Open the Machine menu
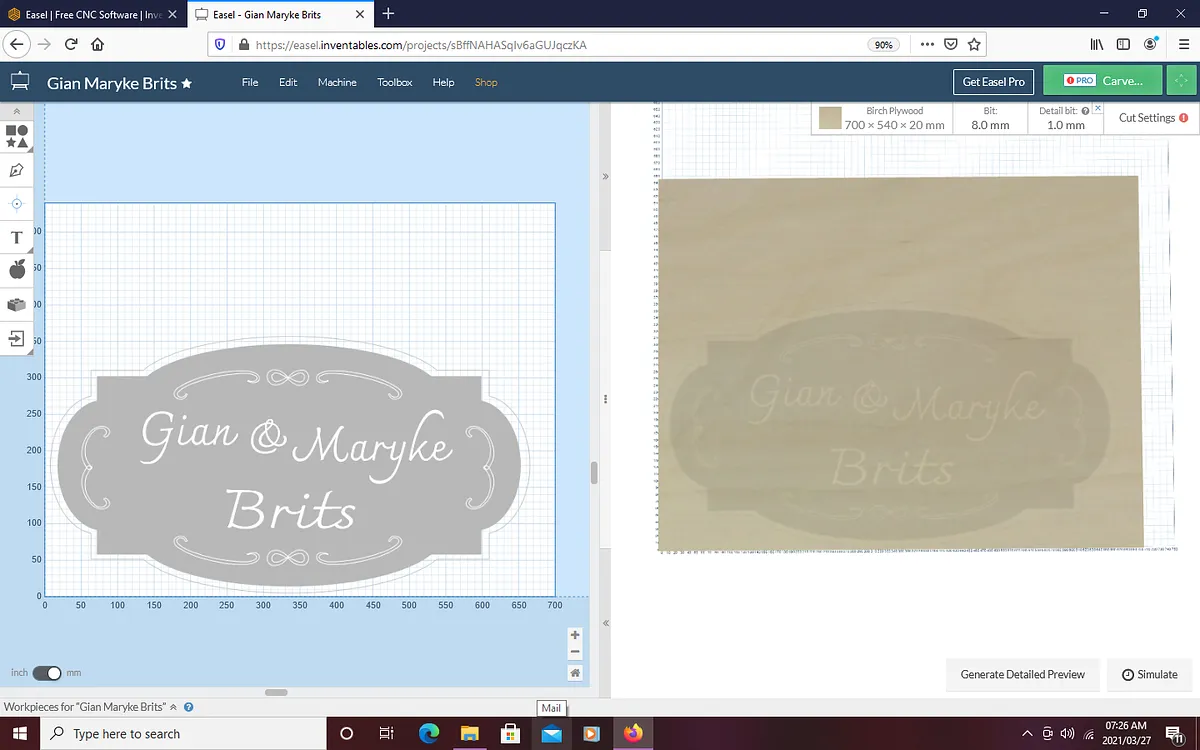Screen dimensions: 1200x750 click(337, 82)
